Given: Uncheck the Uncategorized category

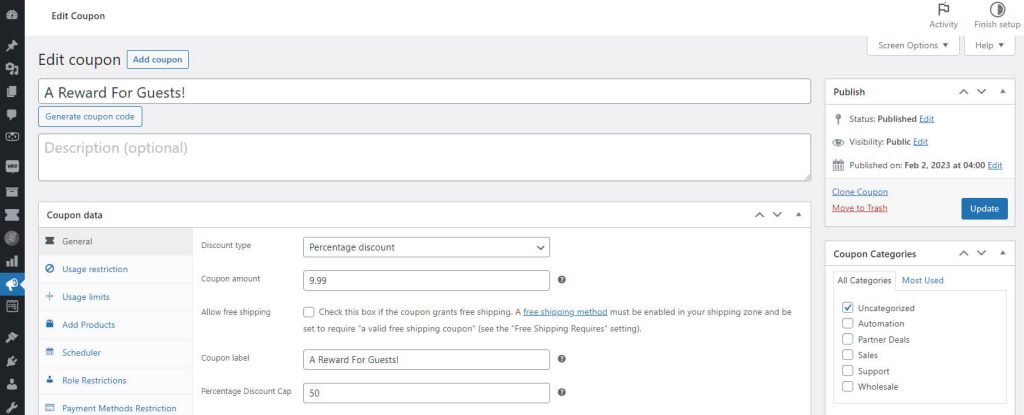Looking at the screenshot, I should 848,308.
